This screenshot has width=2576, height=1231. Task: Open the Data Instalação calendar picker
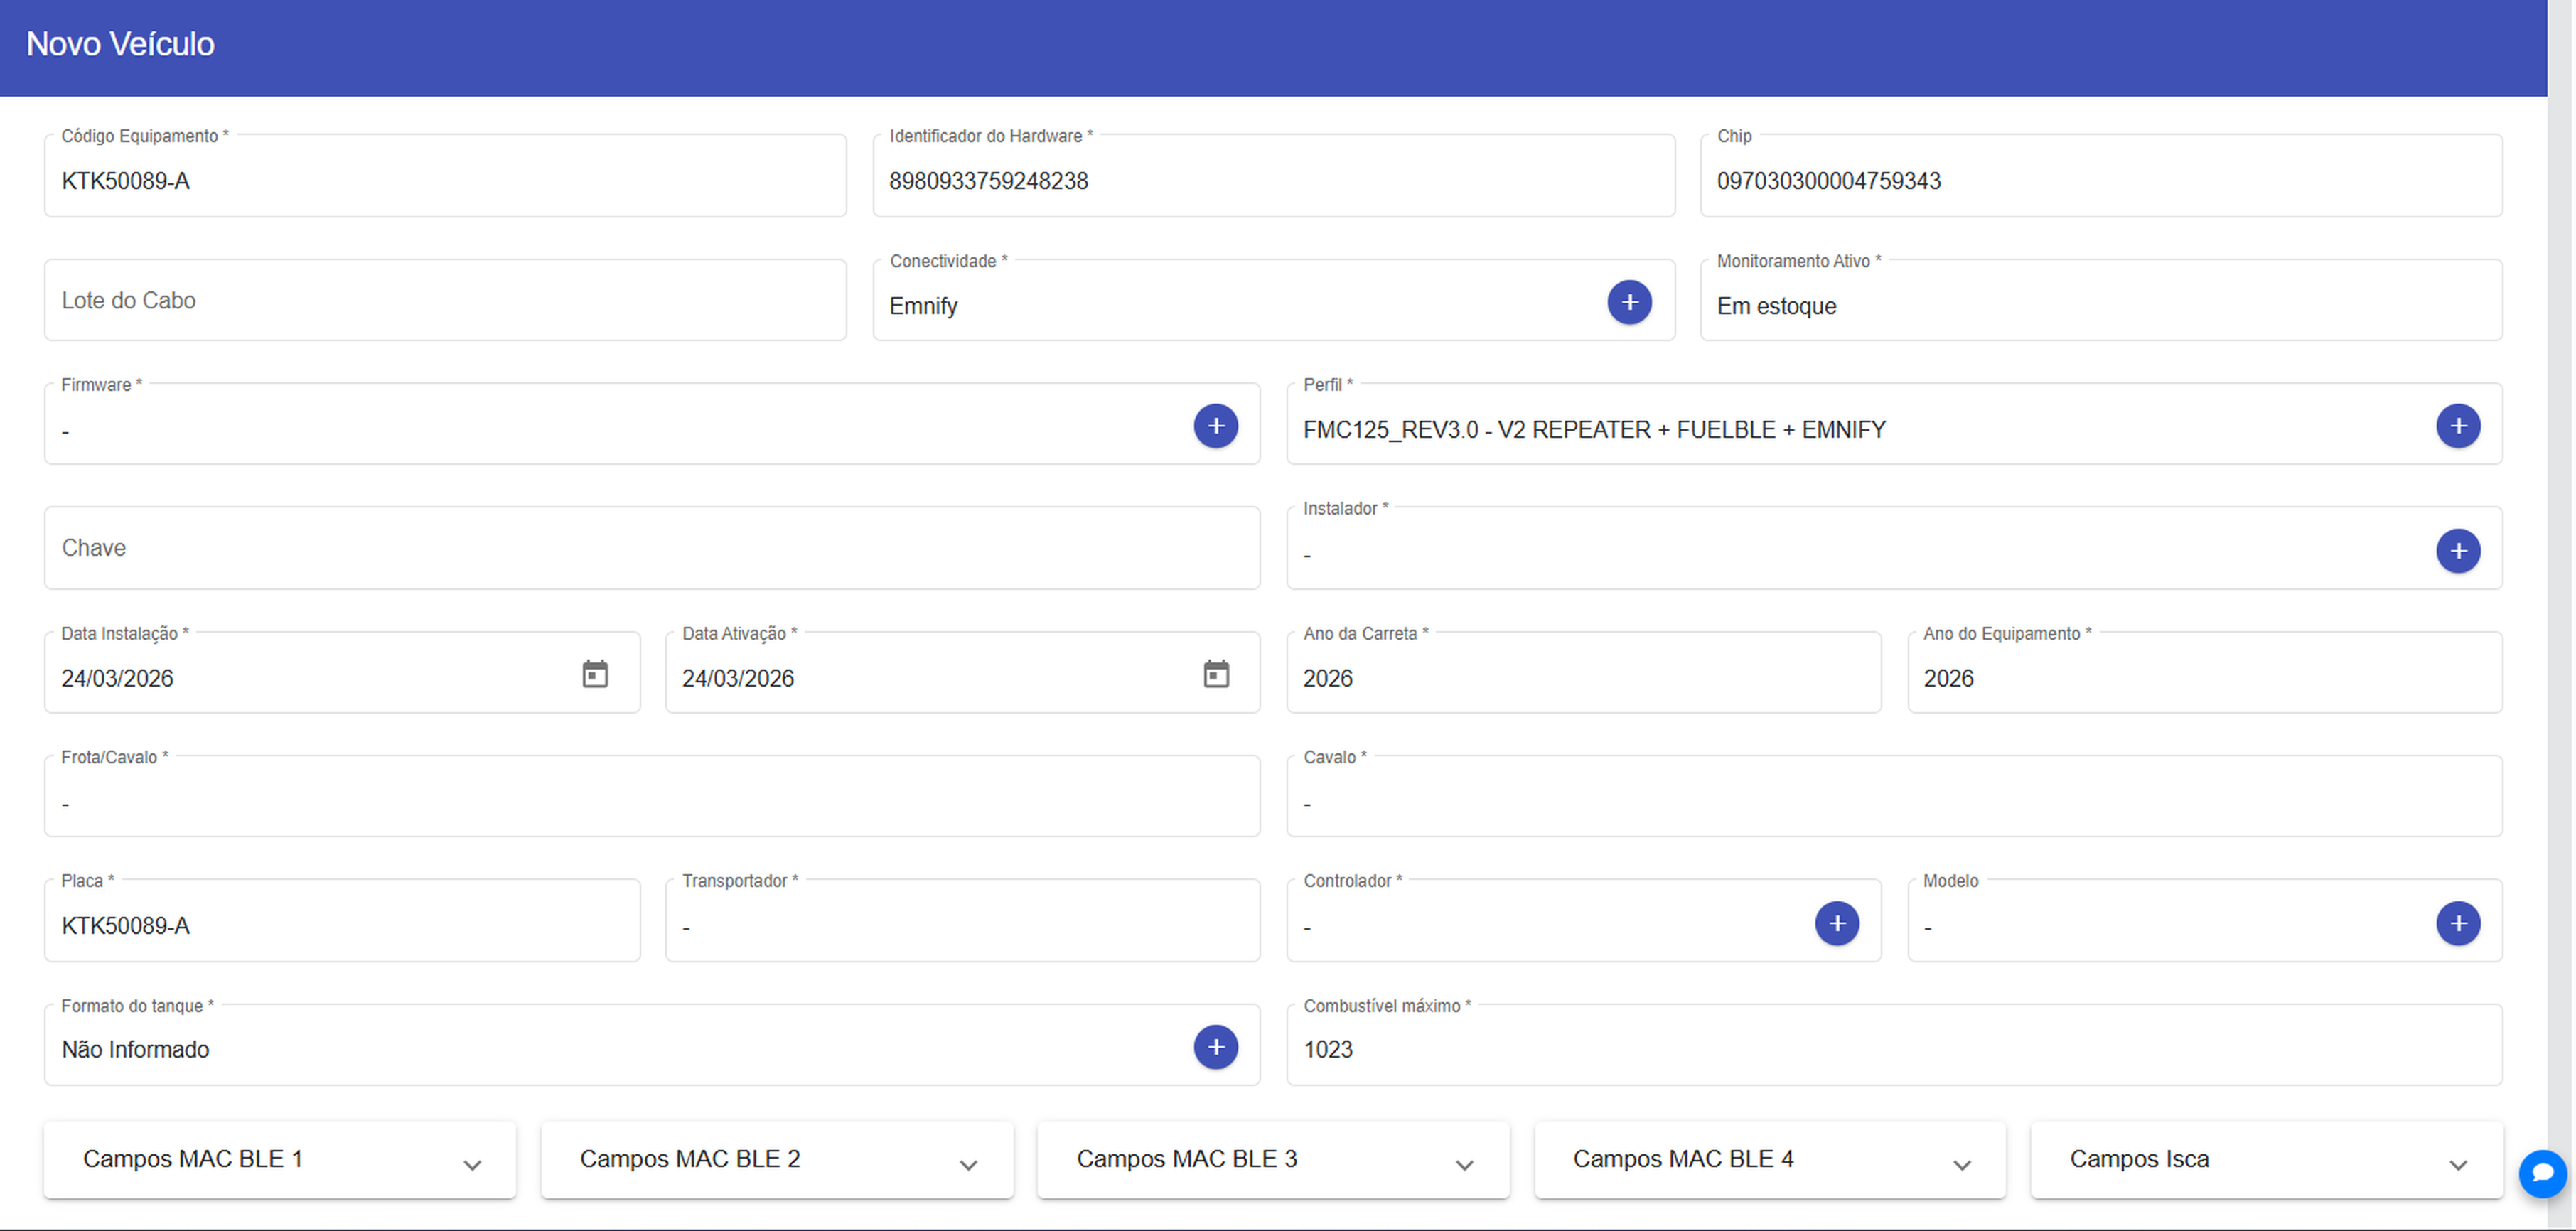coord(595,674)
